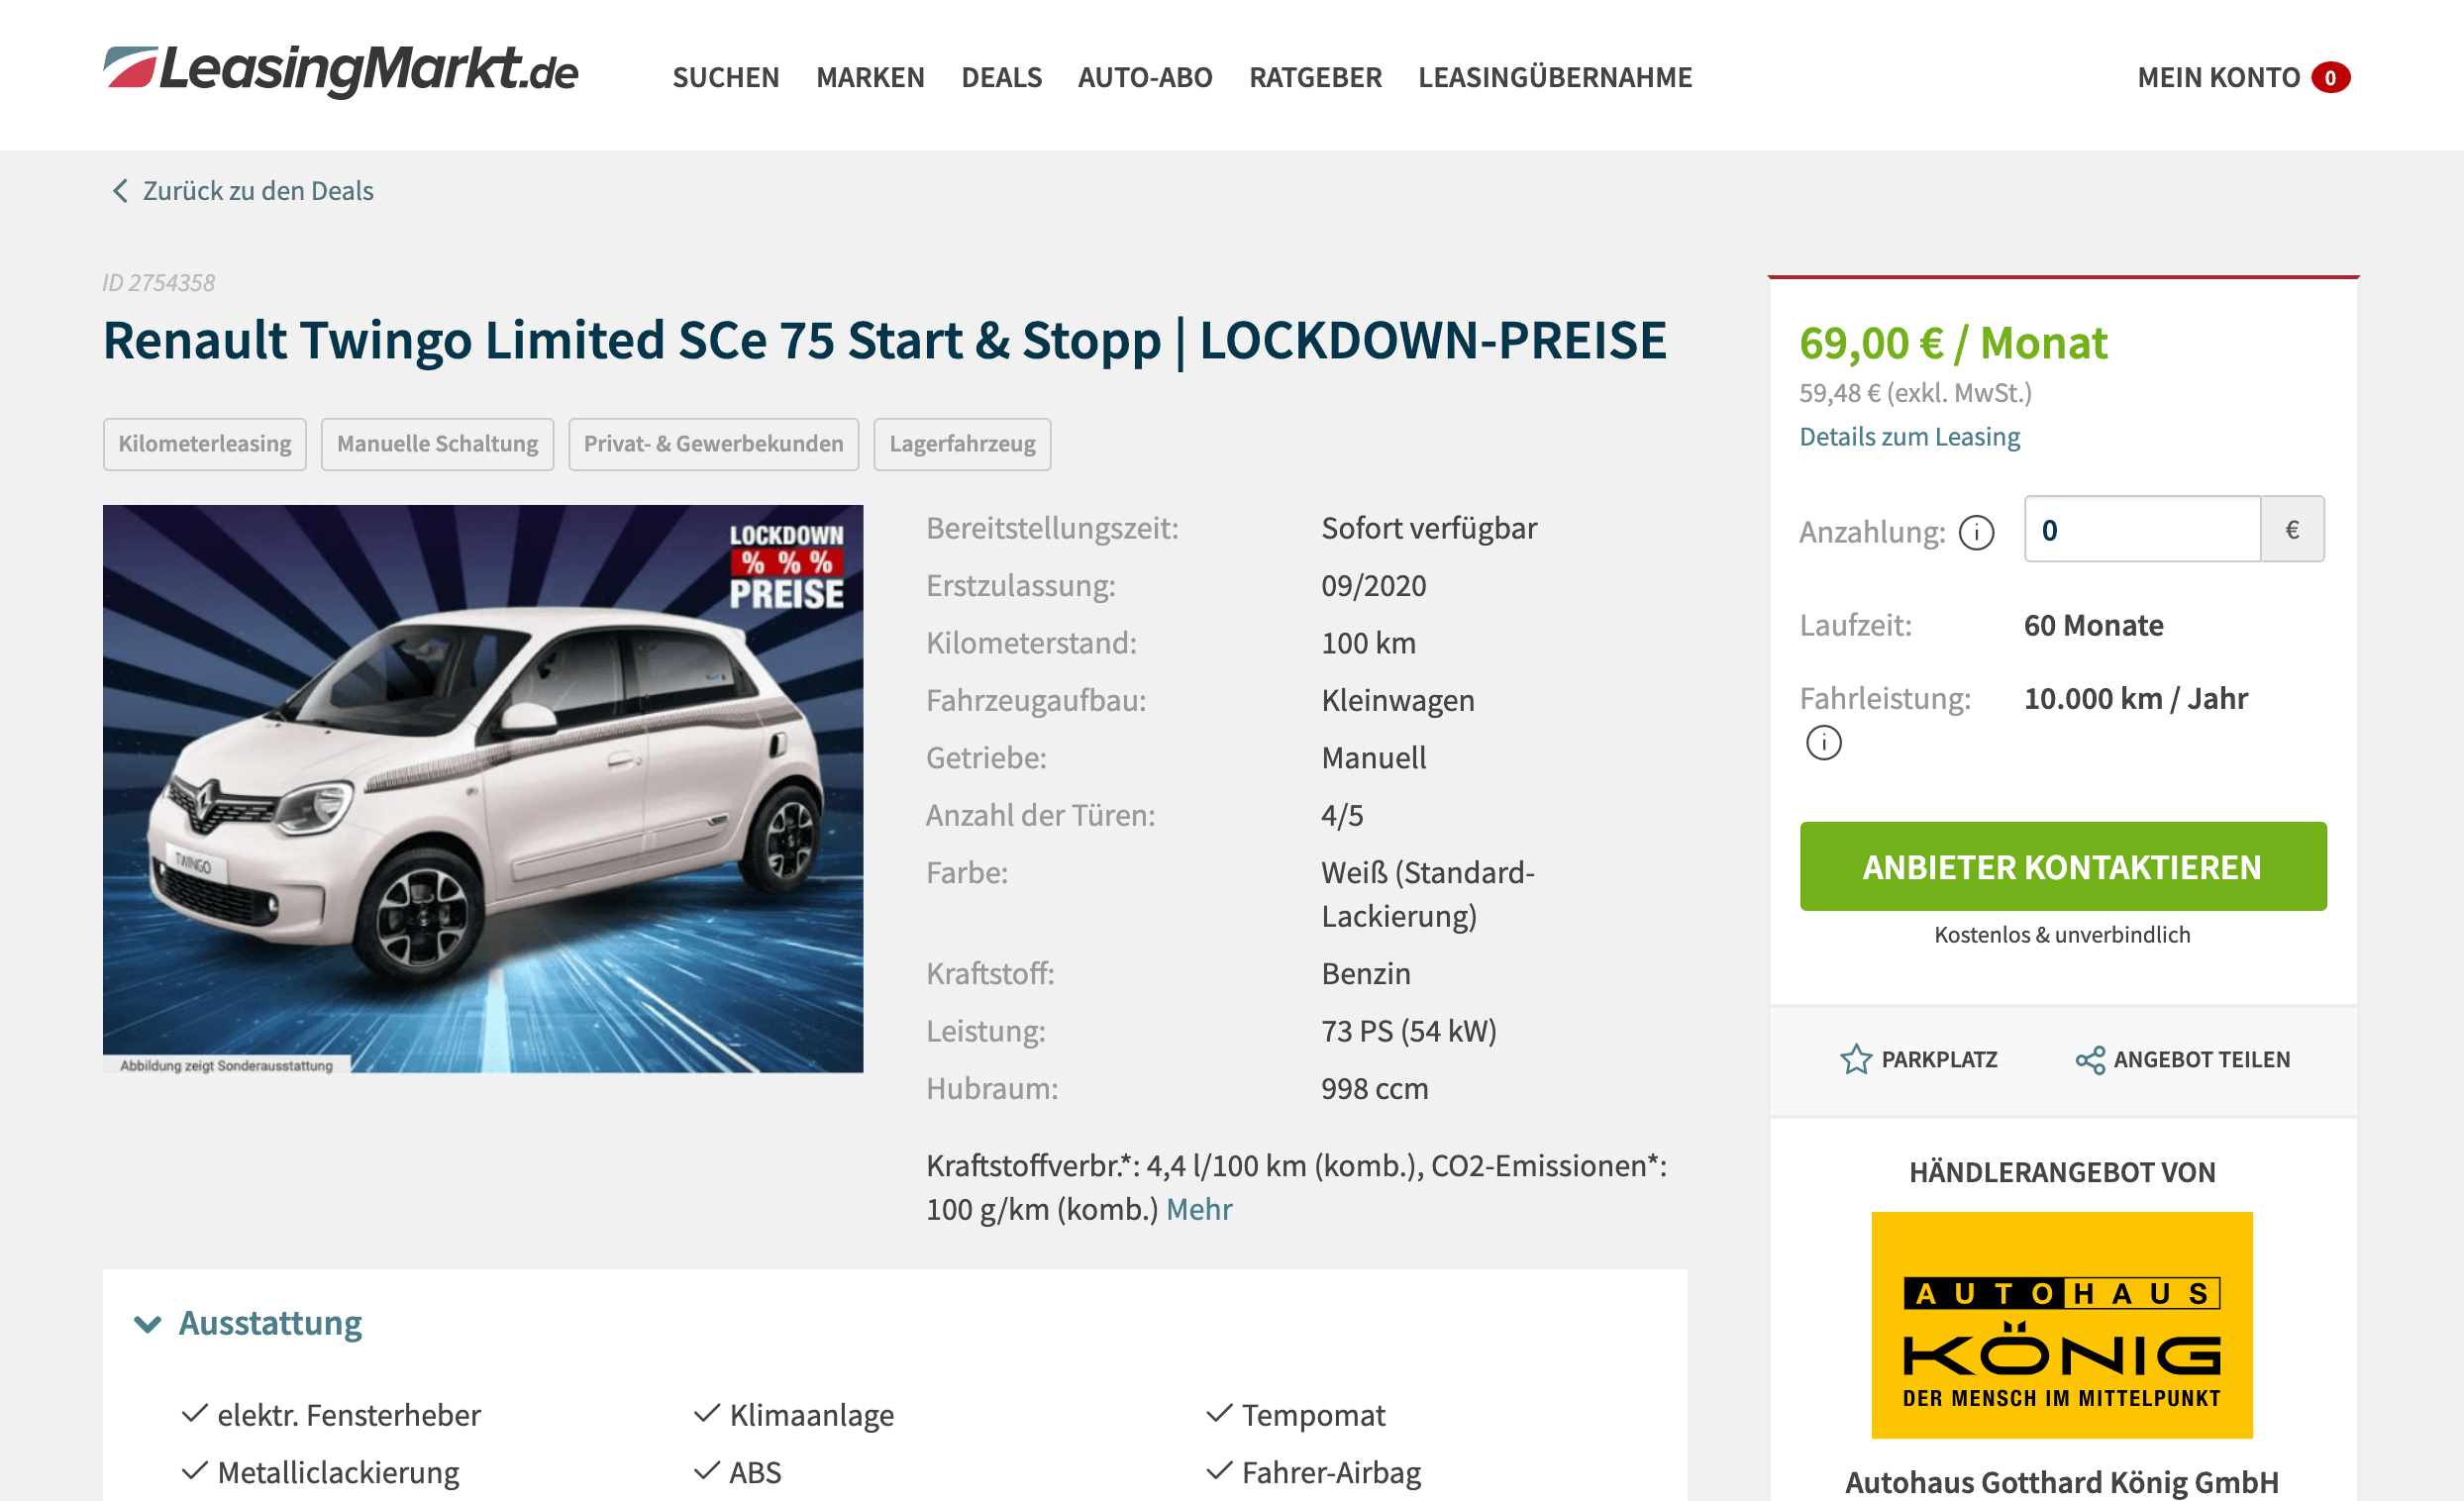
Task: Select the Lagerfahrzeug tag
Action: tap(962, 444)
